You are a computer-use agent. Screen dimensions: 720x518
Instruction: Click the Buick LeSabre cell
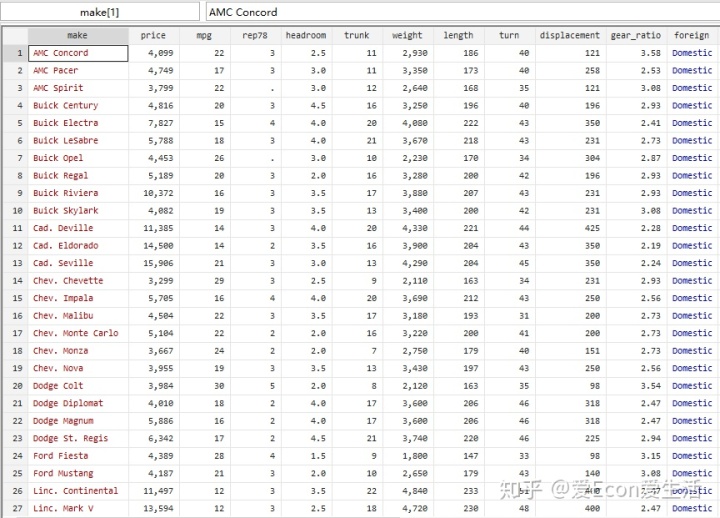coord(78,141)
